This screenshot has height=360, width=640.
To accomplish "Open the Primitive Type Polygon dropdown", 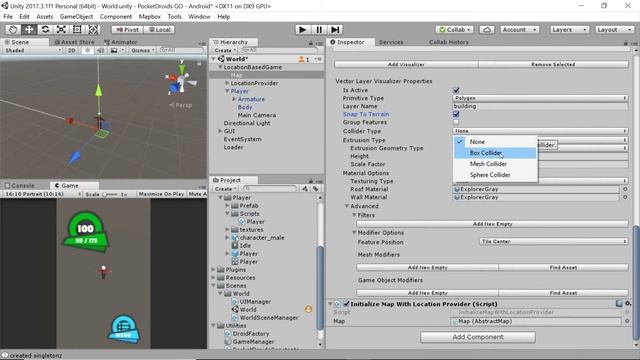I will click(540, 98).
